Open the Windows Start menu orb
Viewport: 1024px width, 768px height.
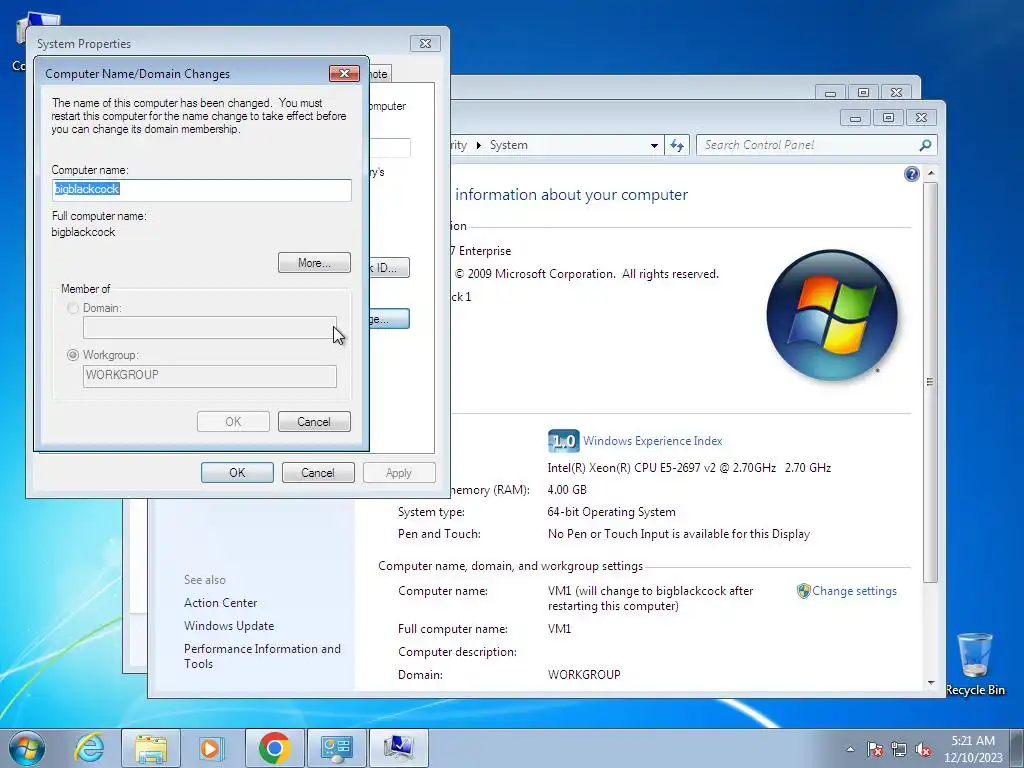(x=27, y=748)
